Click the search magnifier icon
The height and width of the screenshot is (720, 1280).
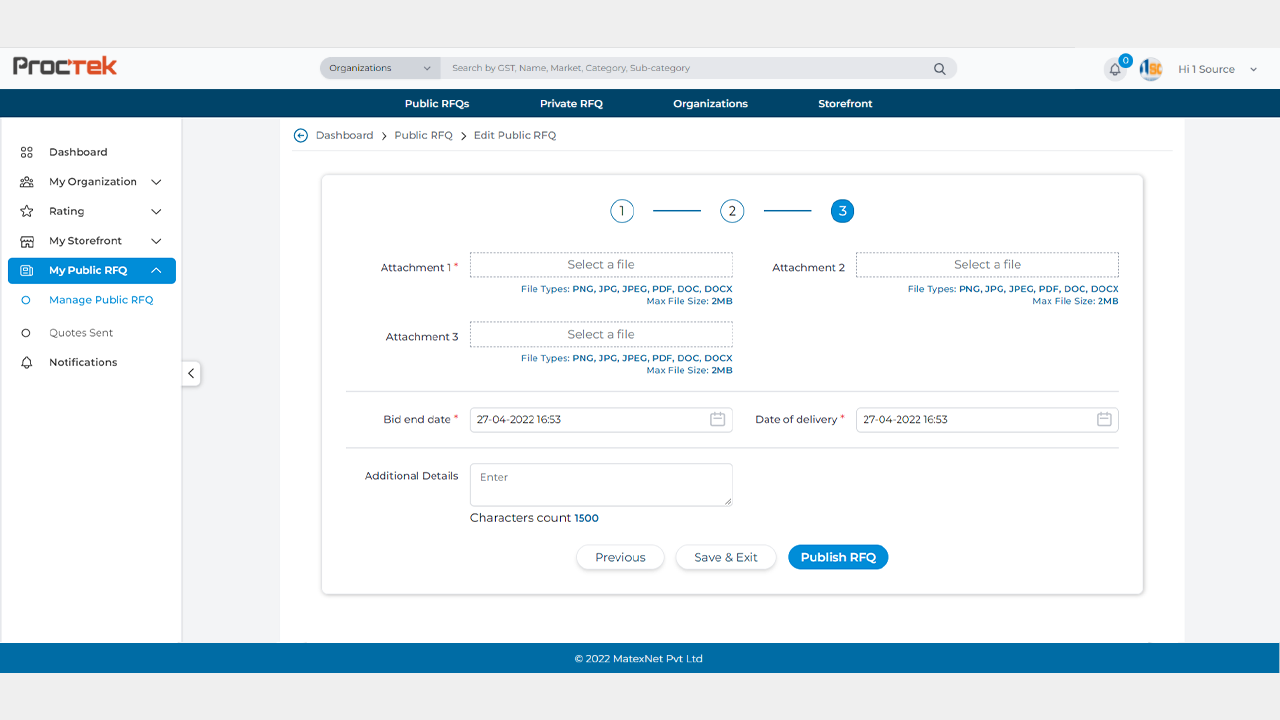(x=939, y=69)
